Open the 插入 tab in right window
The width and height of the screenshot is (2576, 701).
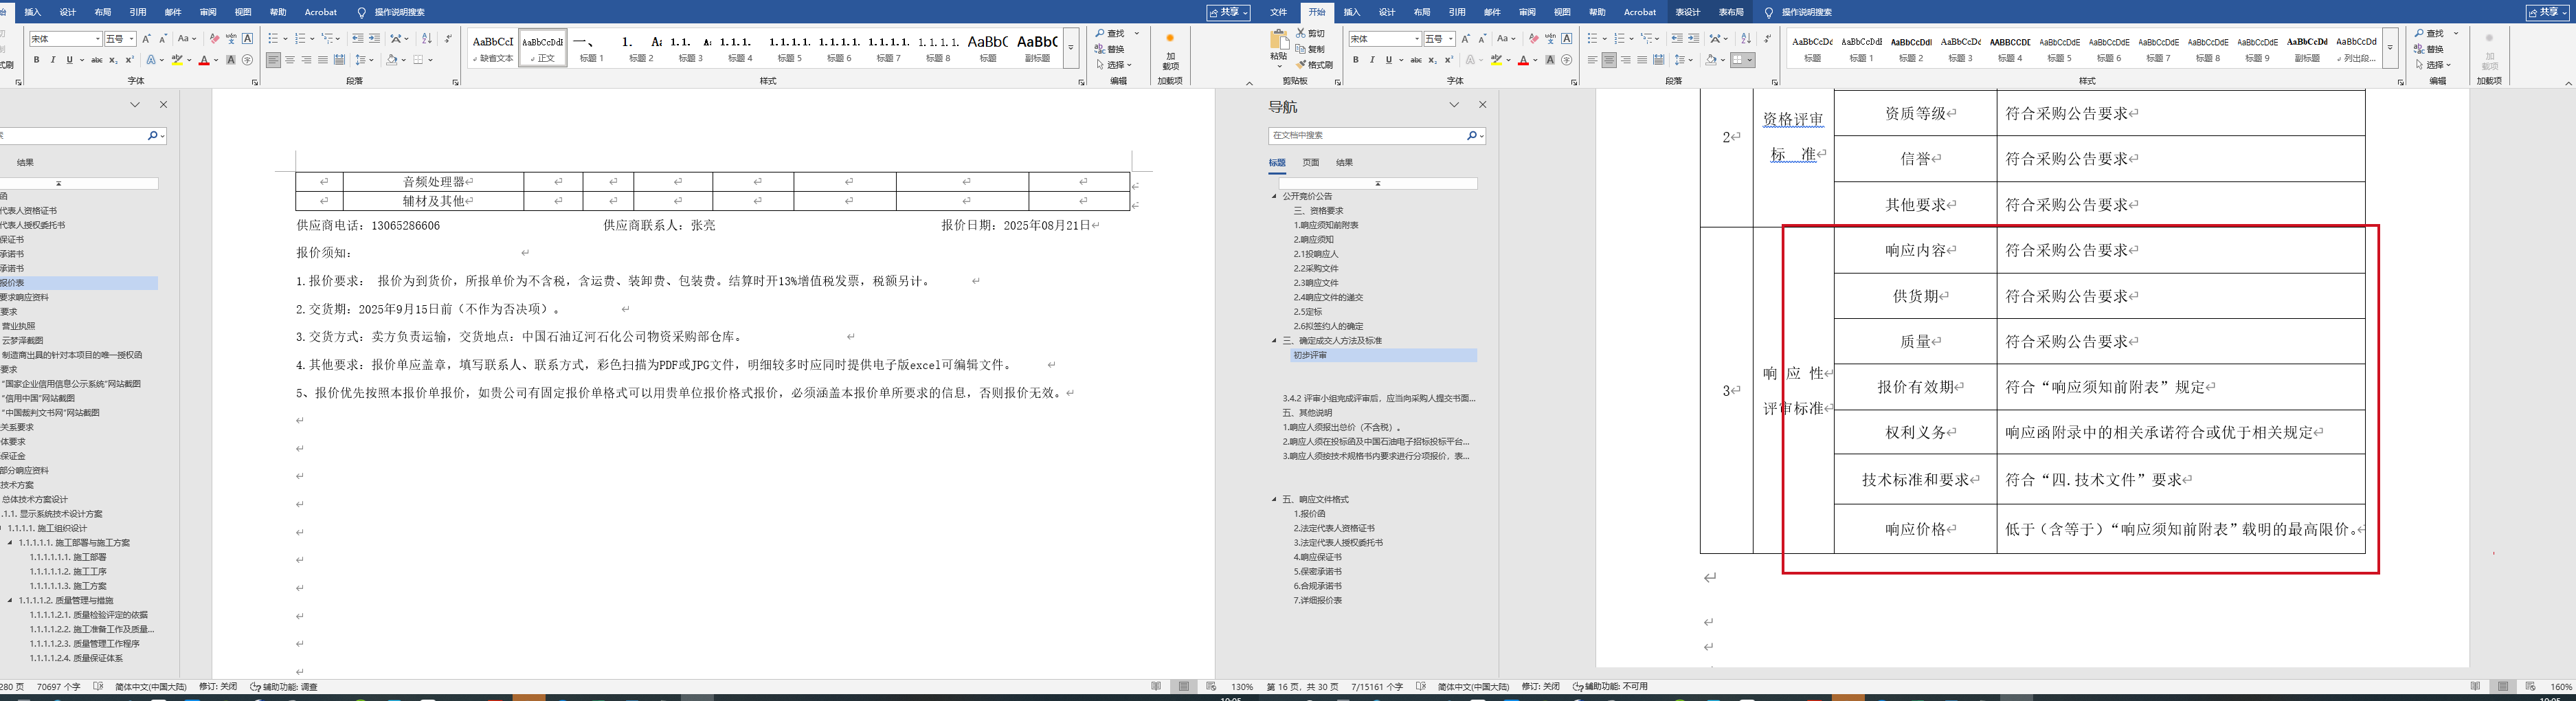[x=1352, y=12]
